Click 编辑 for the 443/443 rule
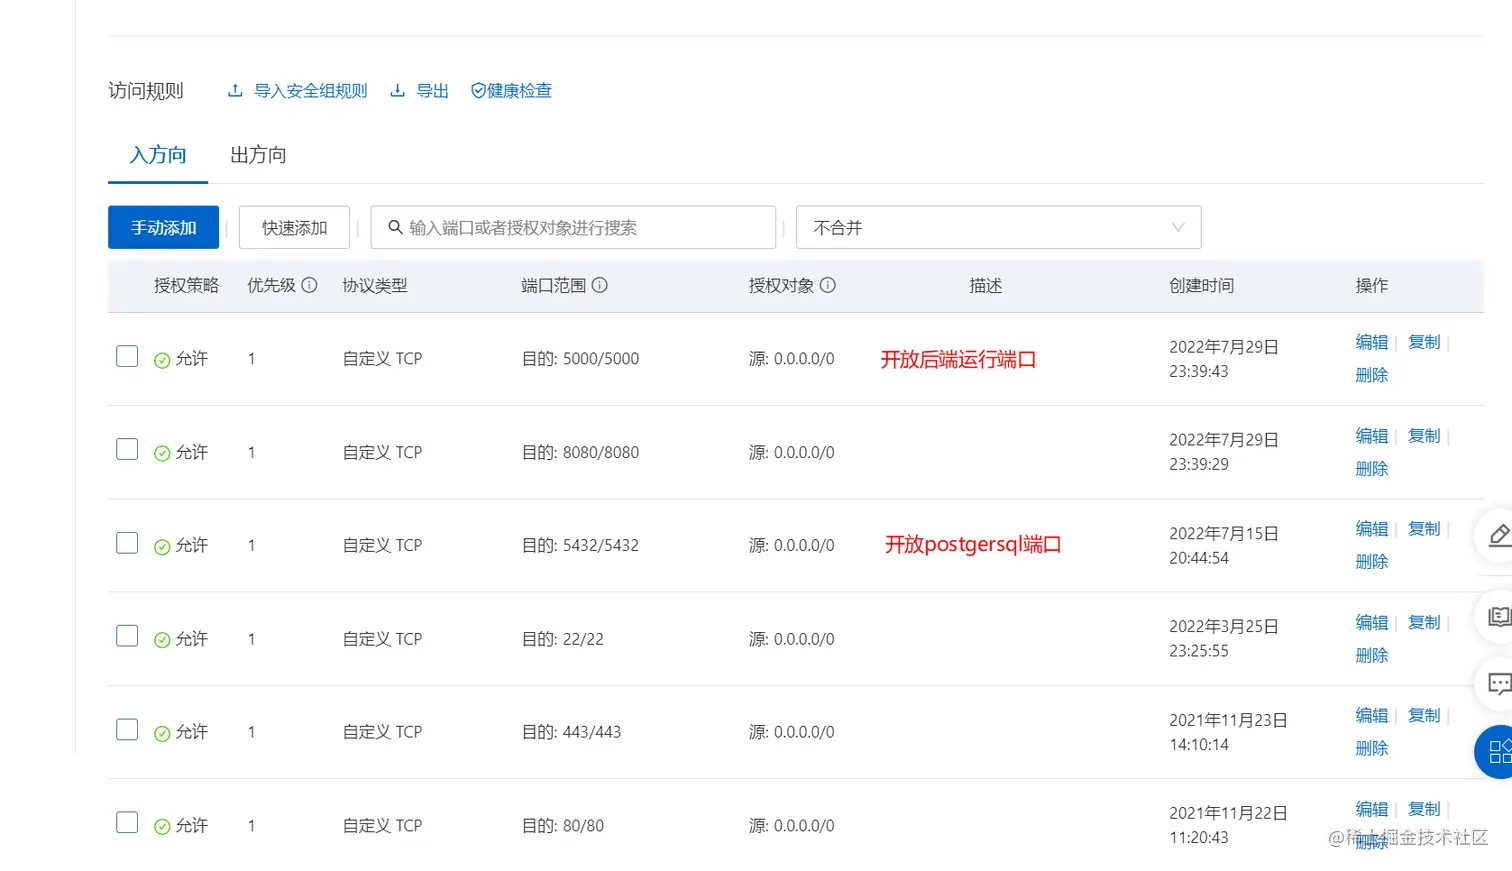Image resolution: width=1512 pixels, height=871 pixels. click(x=1372, y=716)
